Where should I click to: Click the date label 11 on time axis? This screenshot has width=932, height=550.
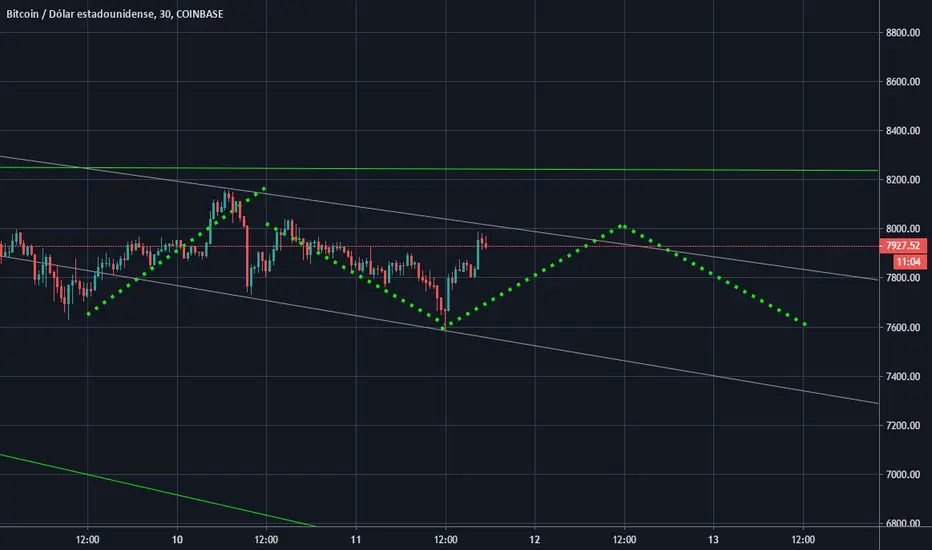(x=355, y=539)
